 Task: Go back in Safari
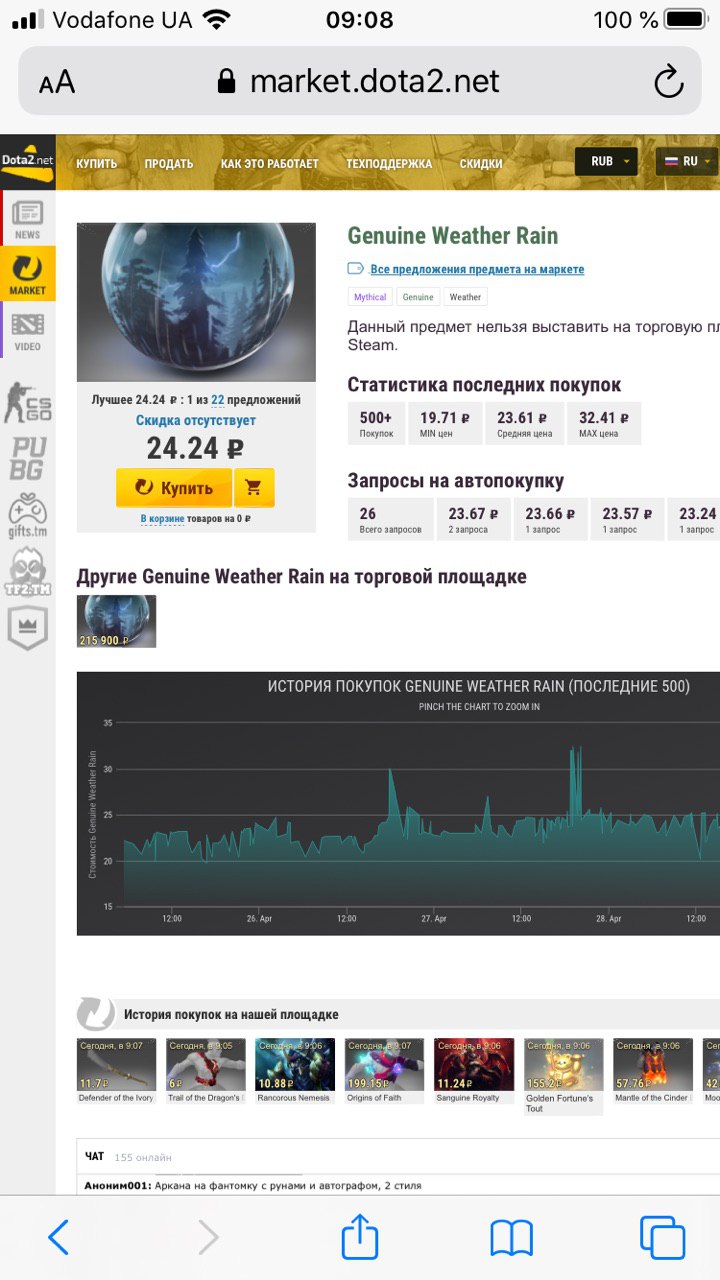click(59, 1238)
